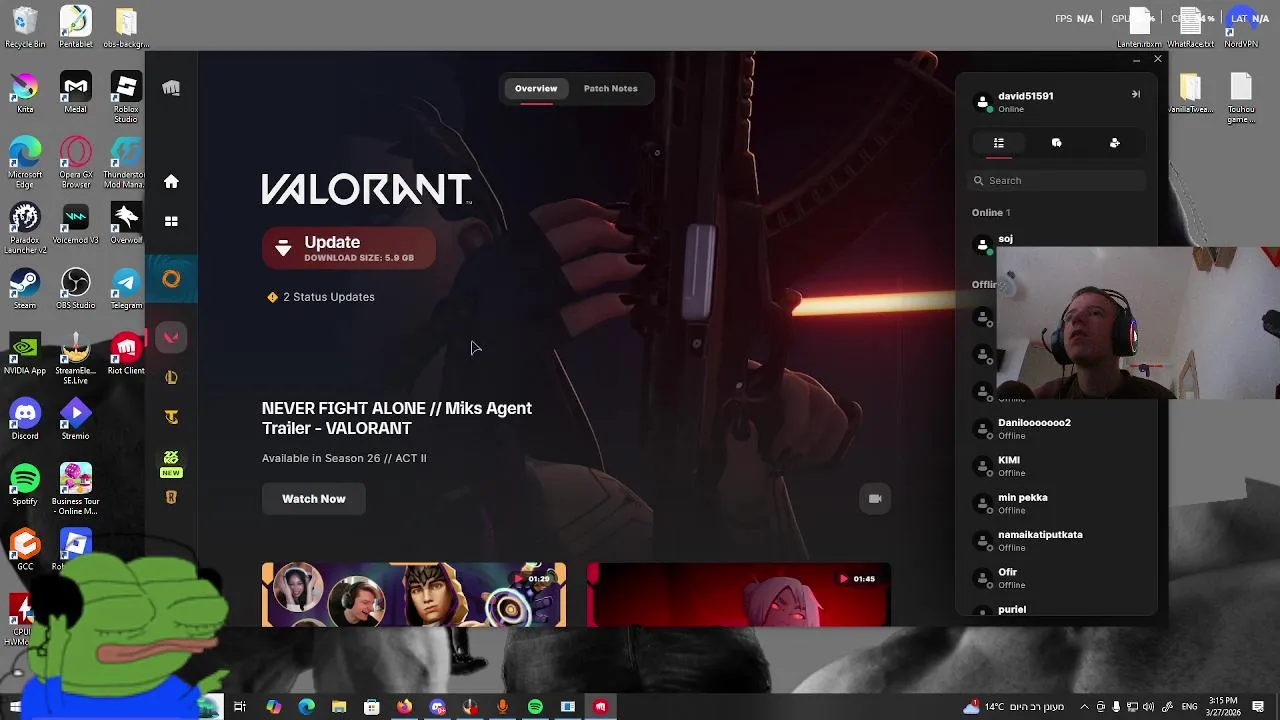1280x720 pixels.
Task: Click the Miks Agent Trailer headline
Action: [x=397, y=418]
